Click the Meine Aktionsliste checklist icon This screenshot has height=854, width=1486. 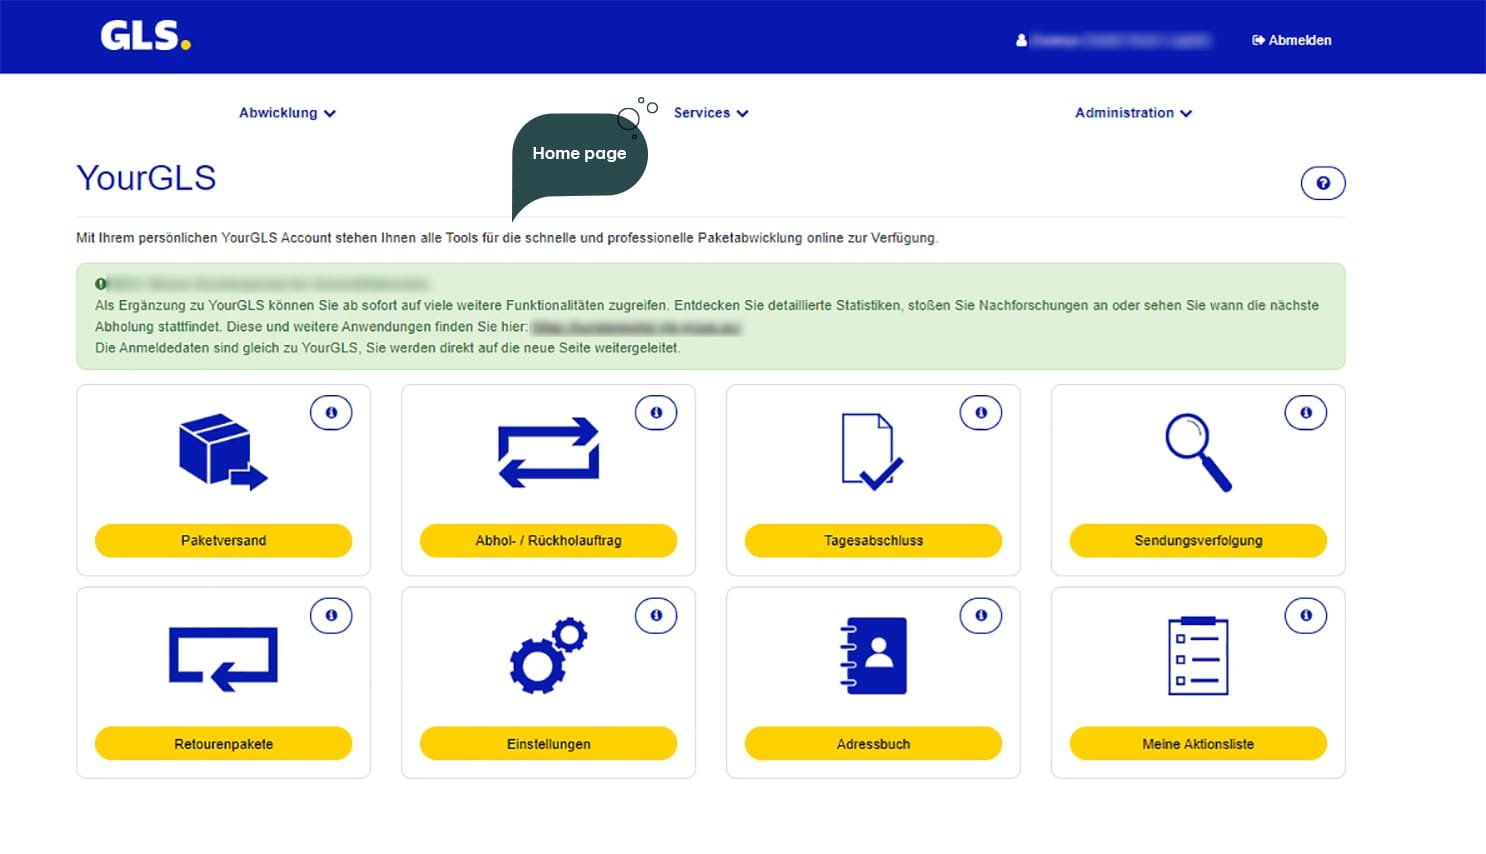coord(1197,656)
